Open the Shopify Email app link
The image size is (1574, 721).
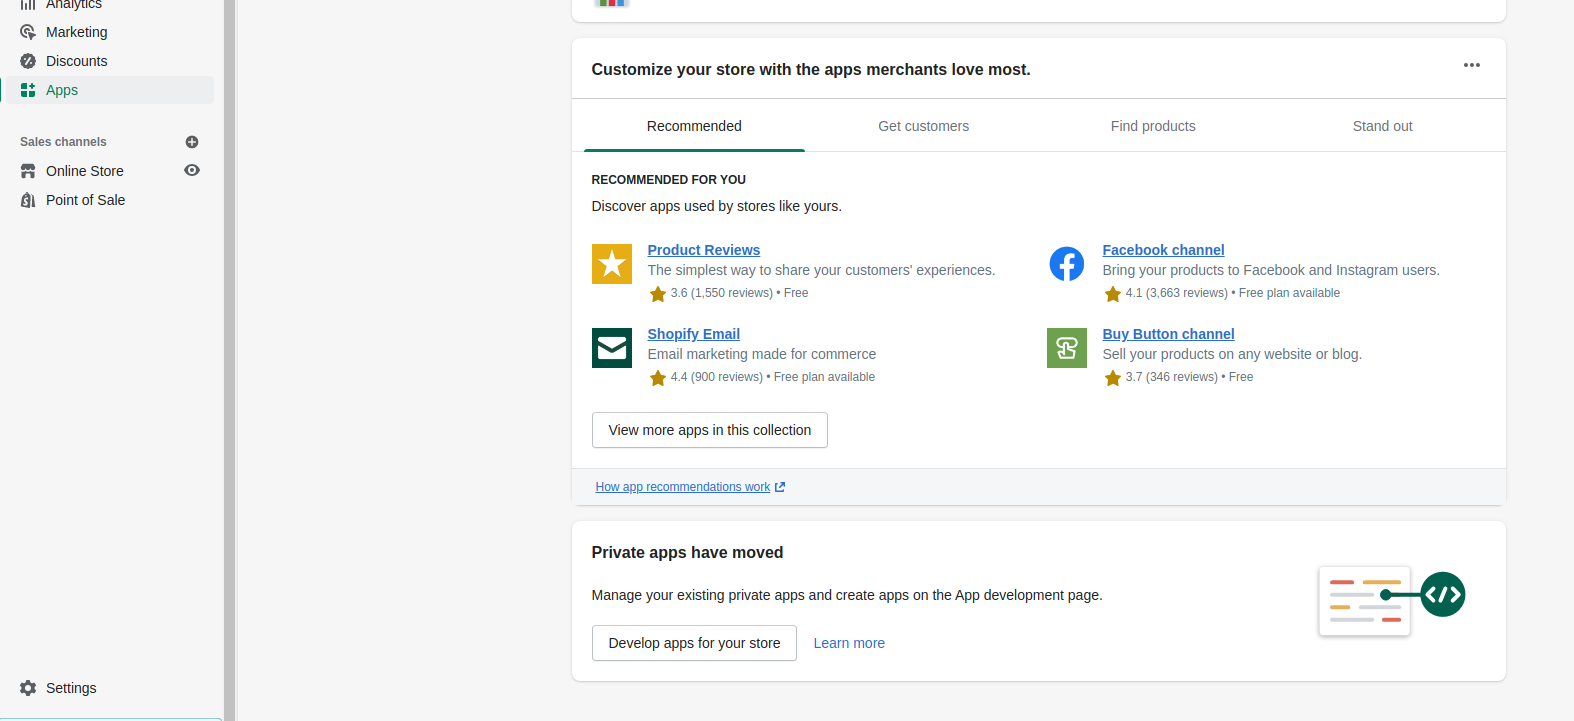click(694, 334)
